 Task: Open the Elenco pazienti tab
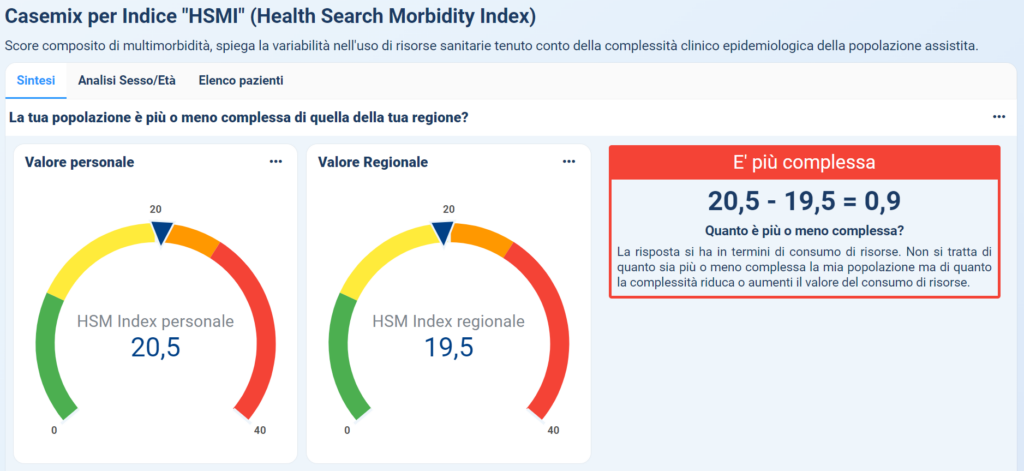click(x=241, y=81)
